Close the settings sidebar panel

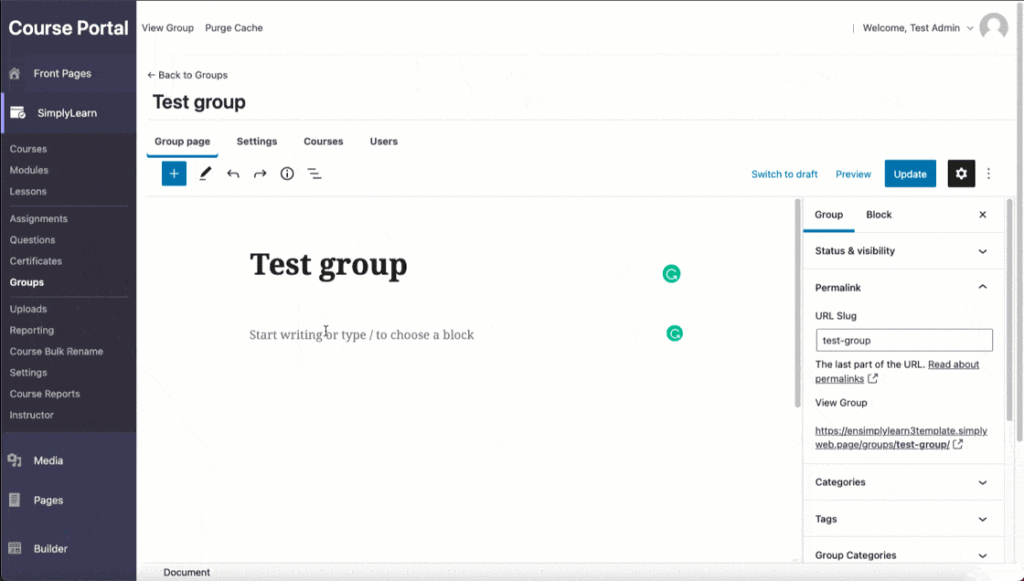[982, 215]
